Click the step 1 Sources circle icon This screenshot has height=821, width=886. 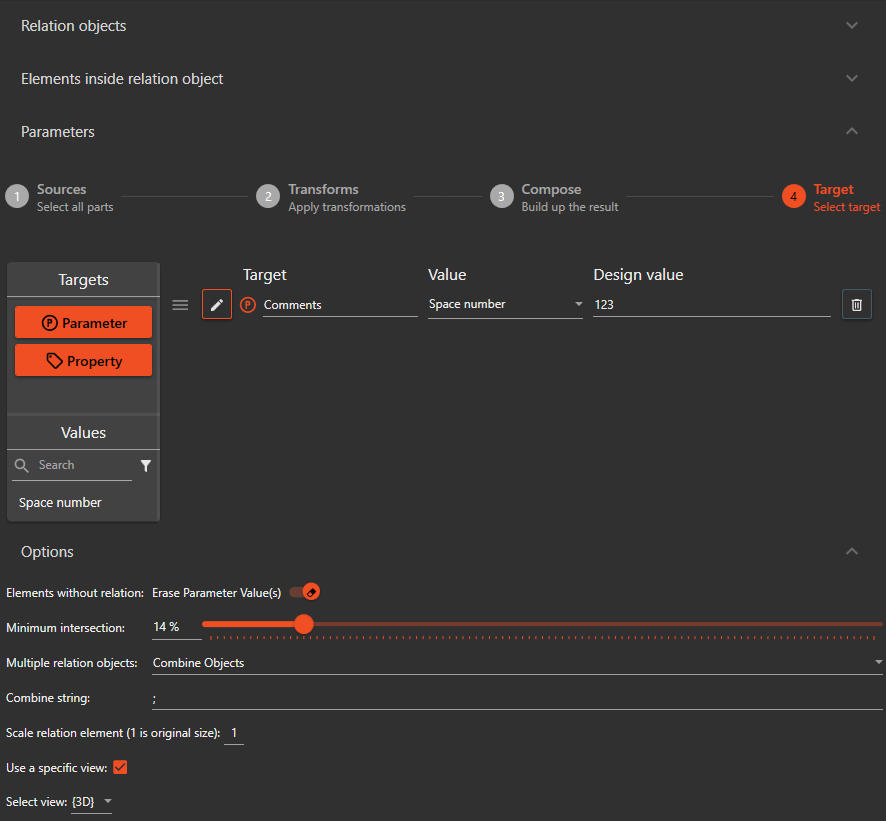coord(16,197)
